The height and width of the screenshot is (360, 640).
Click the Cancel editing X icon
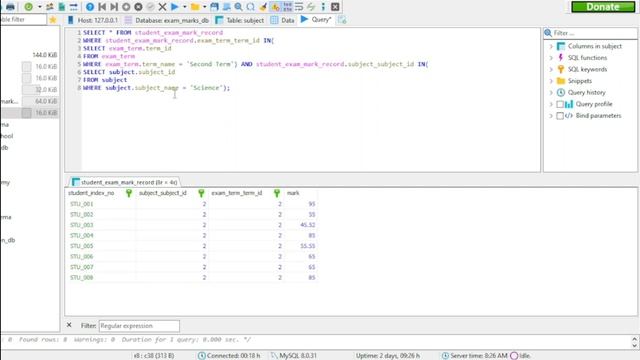click(x=162, y=7)
